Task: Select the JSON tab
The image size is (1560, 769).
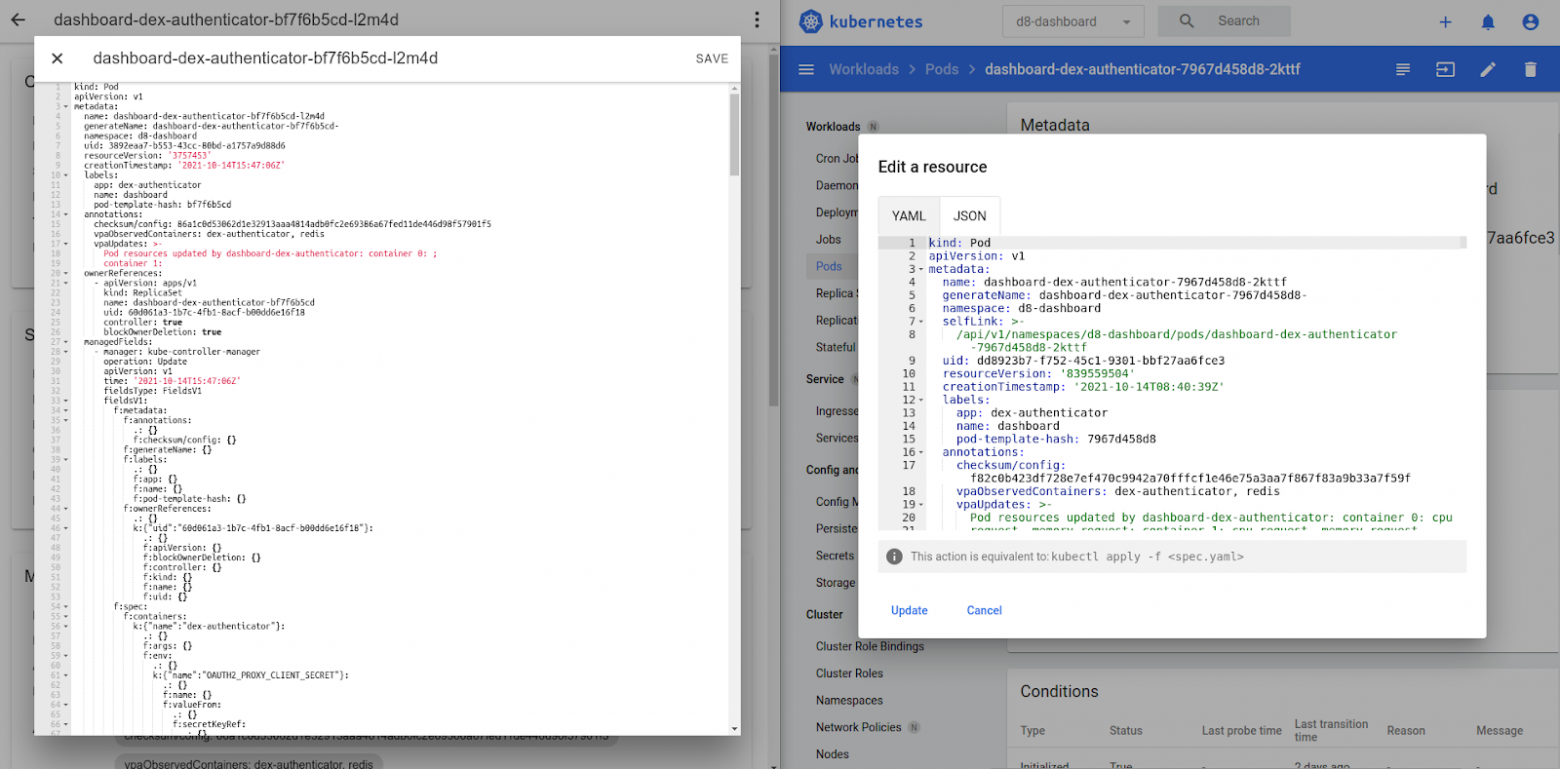Action: (969, 216)
